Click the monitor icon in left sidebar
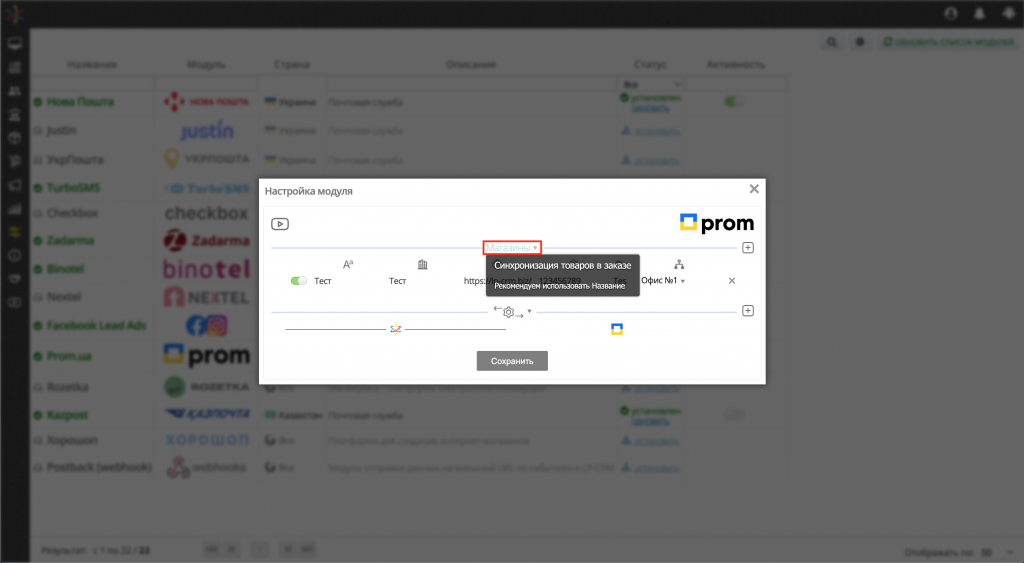The width and height of the screenshot is (1024, 563). [x=14, y=44]
